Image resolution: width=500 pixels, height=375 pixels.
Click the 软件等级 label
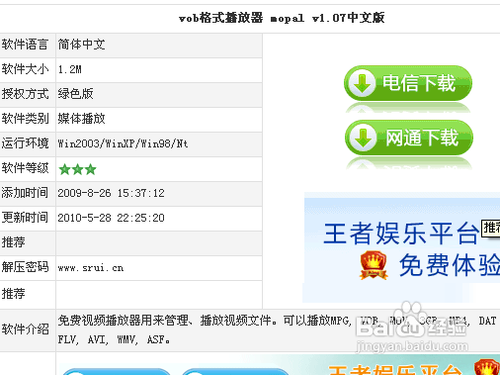[25, 168]
